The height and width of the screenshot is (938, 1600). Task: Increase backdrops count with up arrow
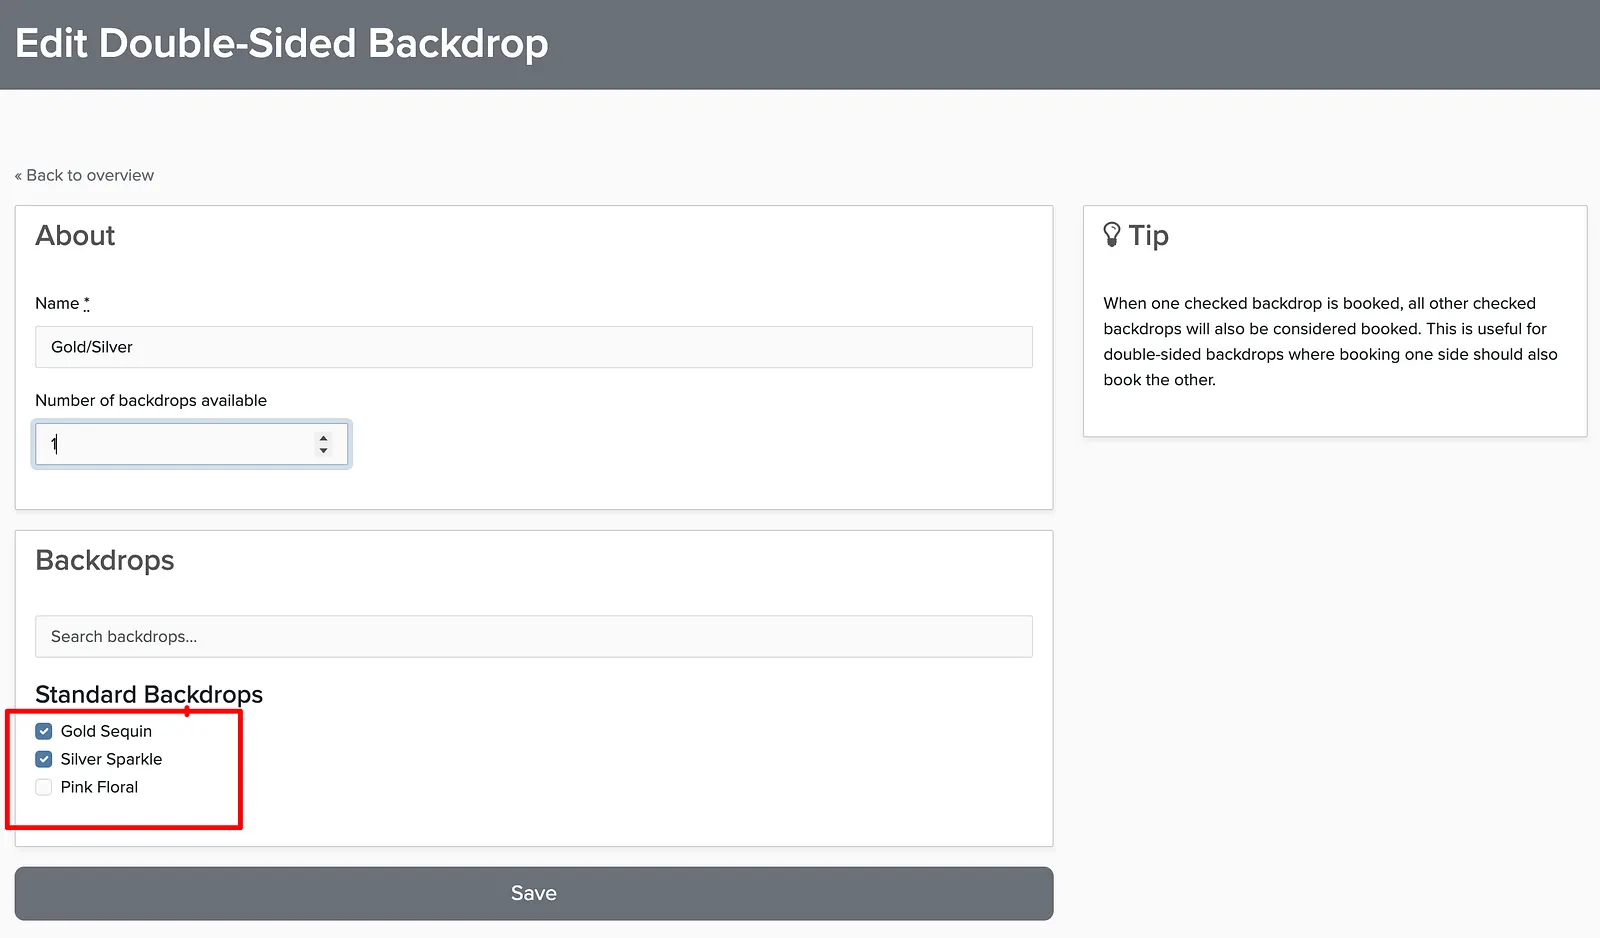pyautogui.click(x=323, y=438)
